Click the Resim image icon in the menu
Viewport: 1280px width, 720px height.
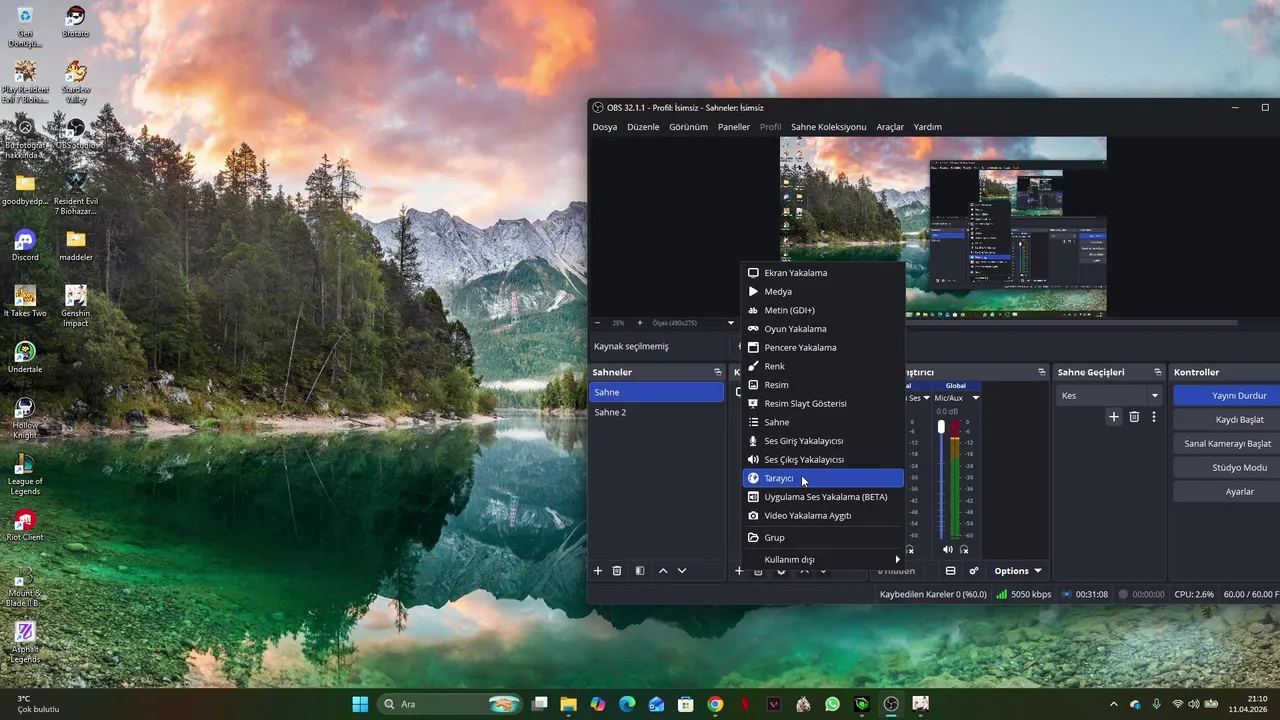click(753, 385)
